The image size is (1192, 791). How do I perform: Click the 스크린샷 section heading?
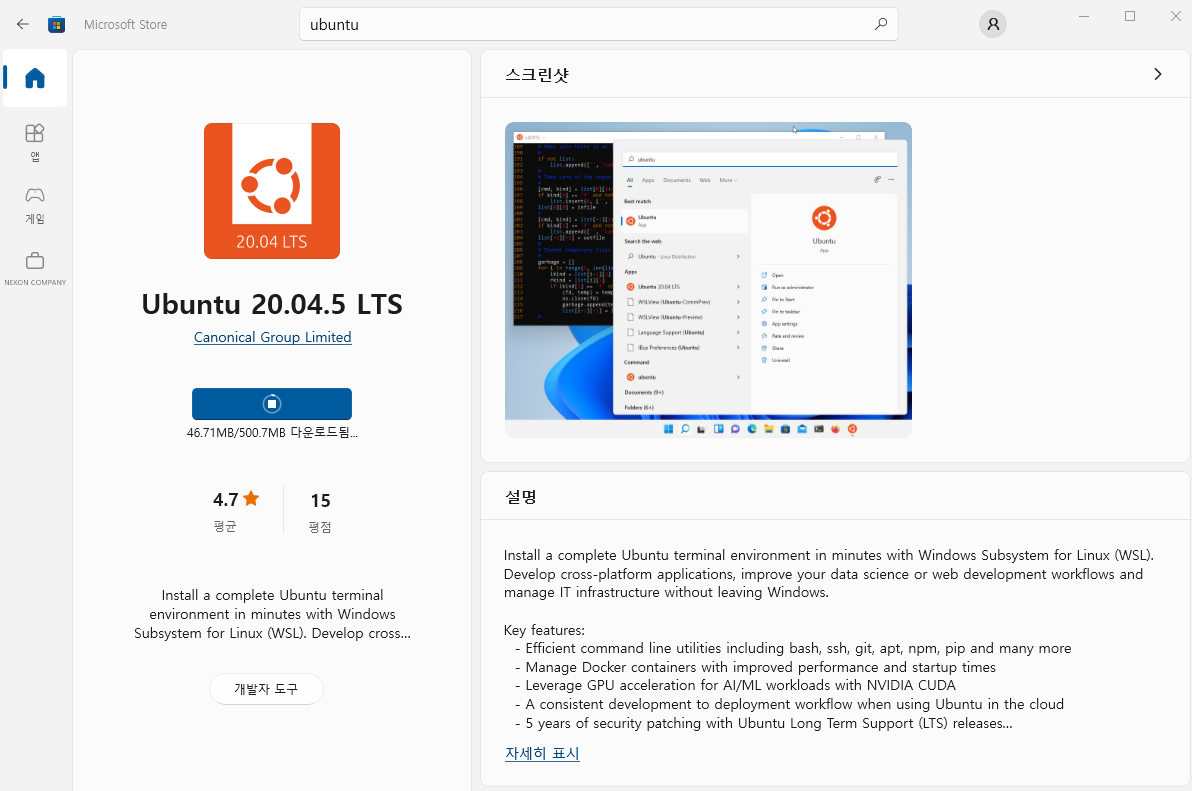[537, 74]
